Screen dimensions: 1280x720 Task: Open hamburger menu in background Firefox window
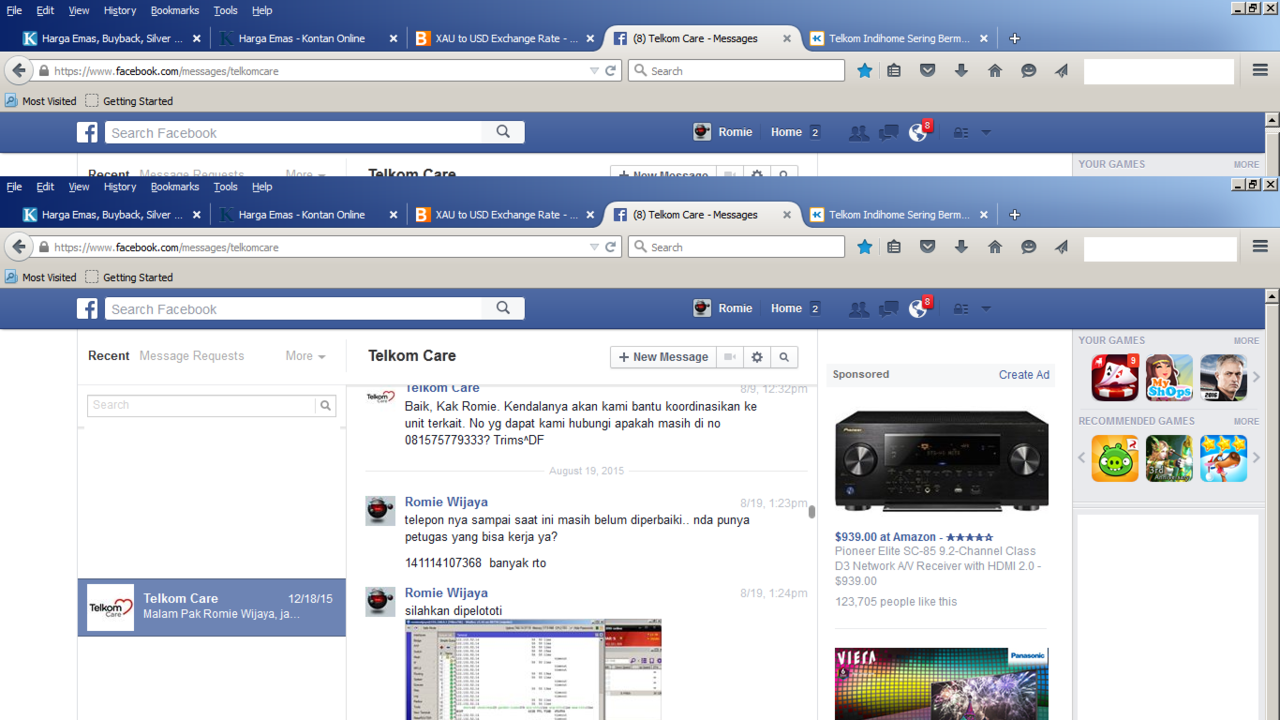pyautogui.click(x=1260, y=71)
